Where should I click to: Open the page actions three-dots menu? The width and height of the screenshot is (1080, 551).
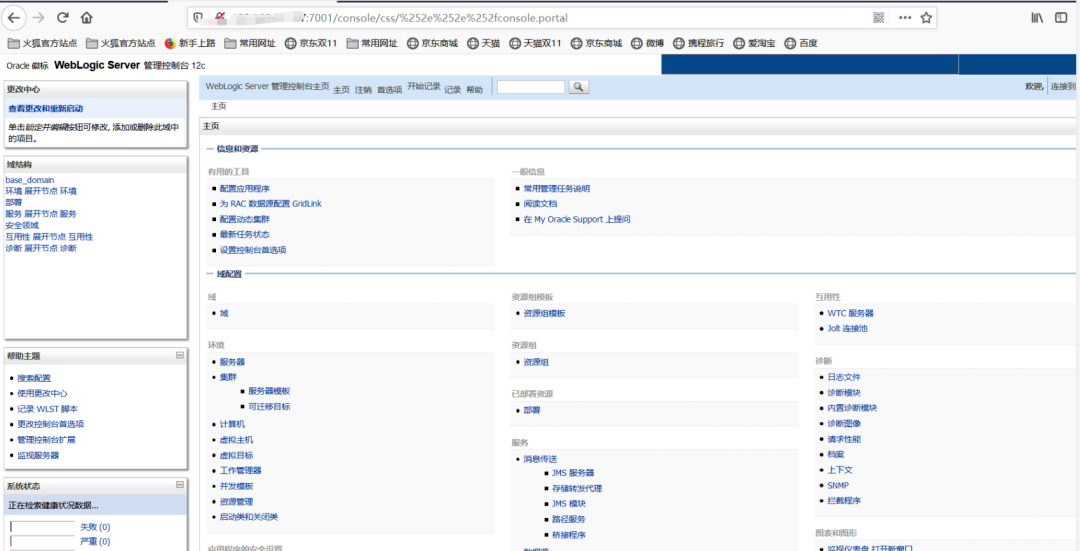(904, 17)
